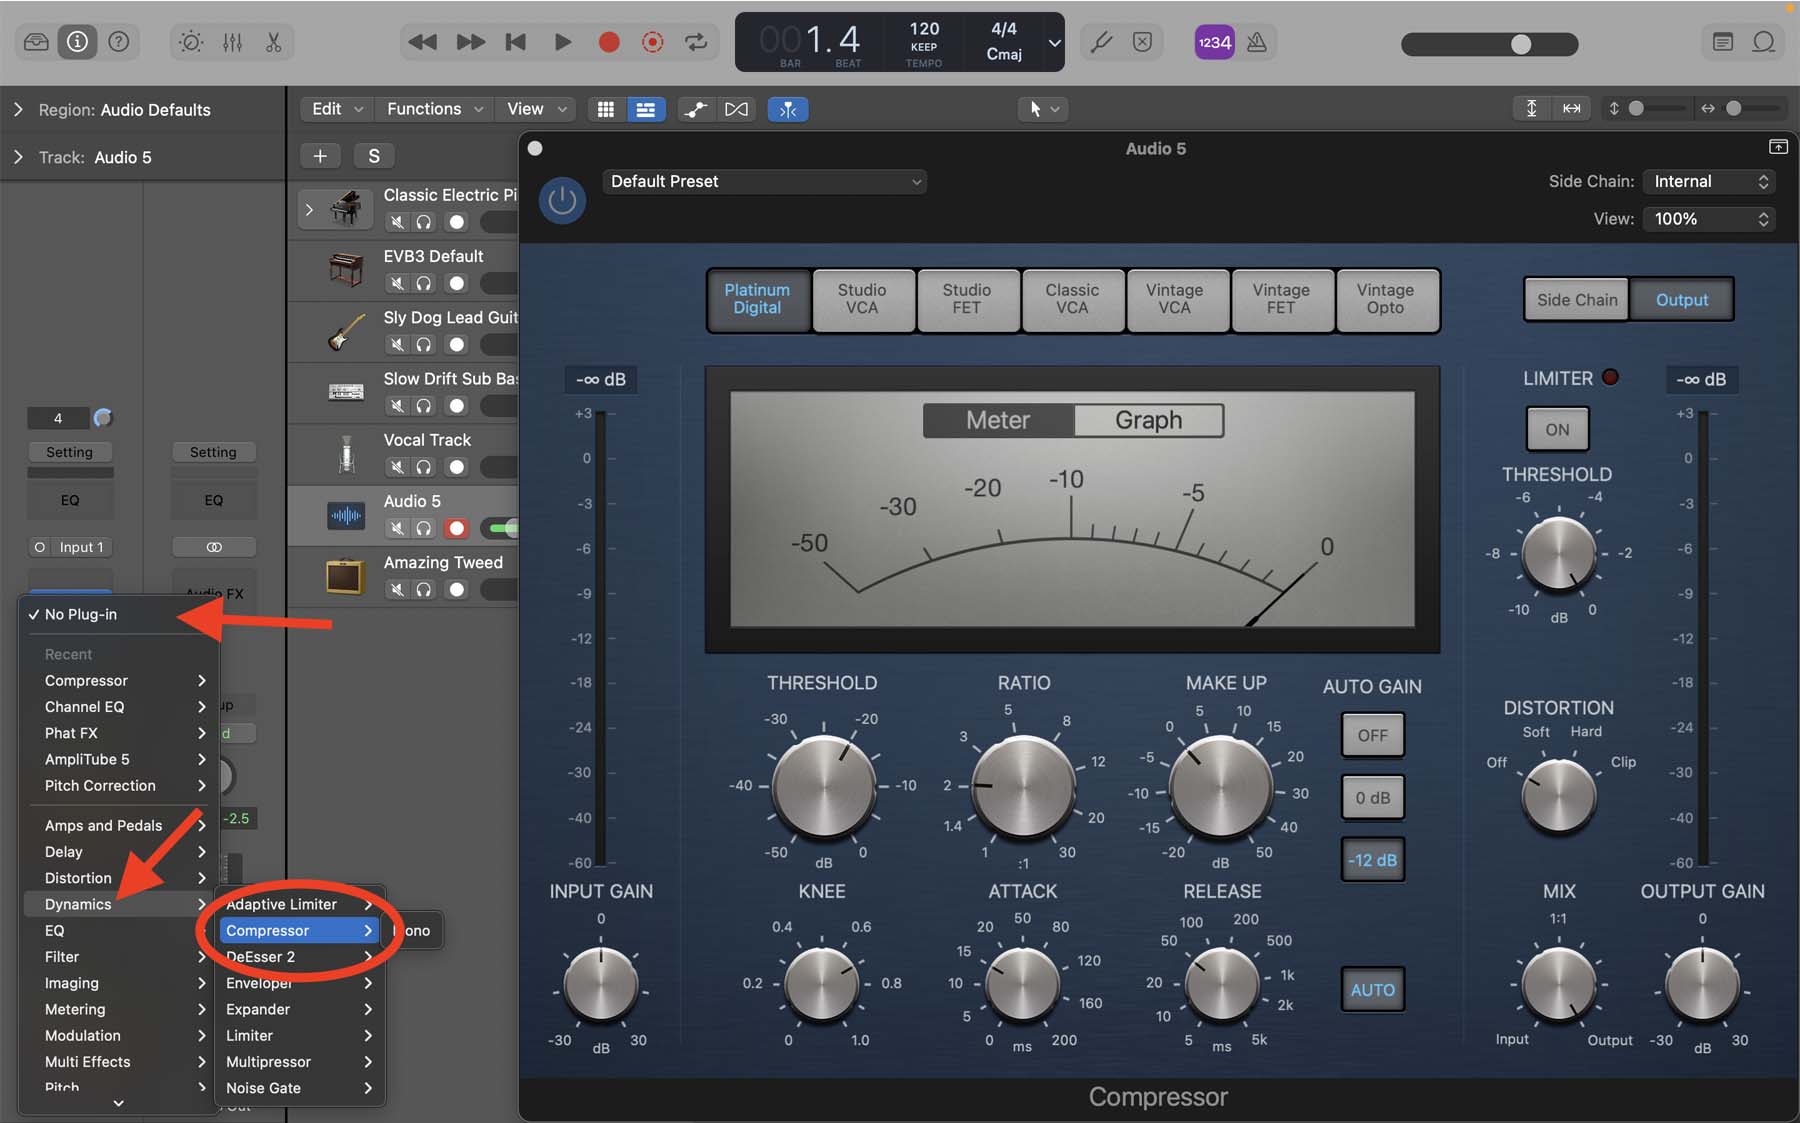Click the Tuner icon
Viewport: 1800px width, 1123px height.
(1101, 42)
